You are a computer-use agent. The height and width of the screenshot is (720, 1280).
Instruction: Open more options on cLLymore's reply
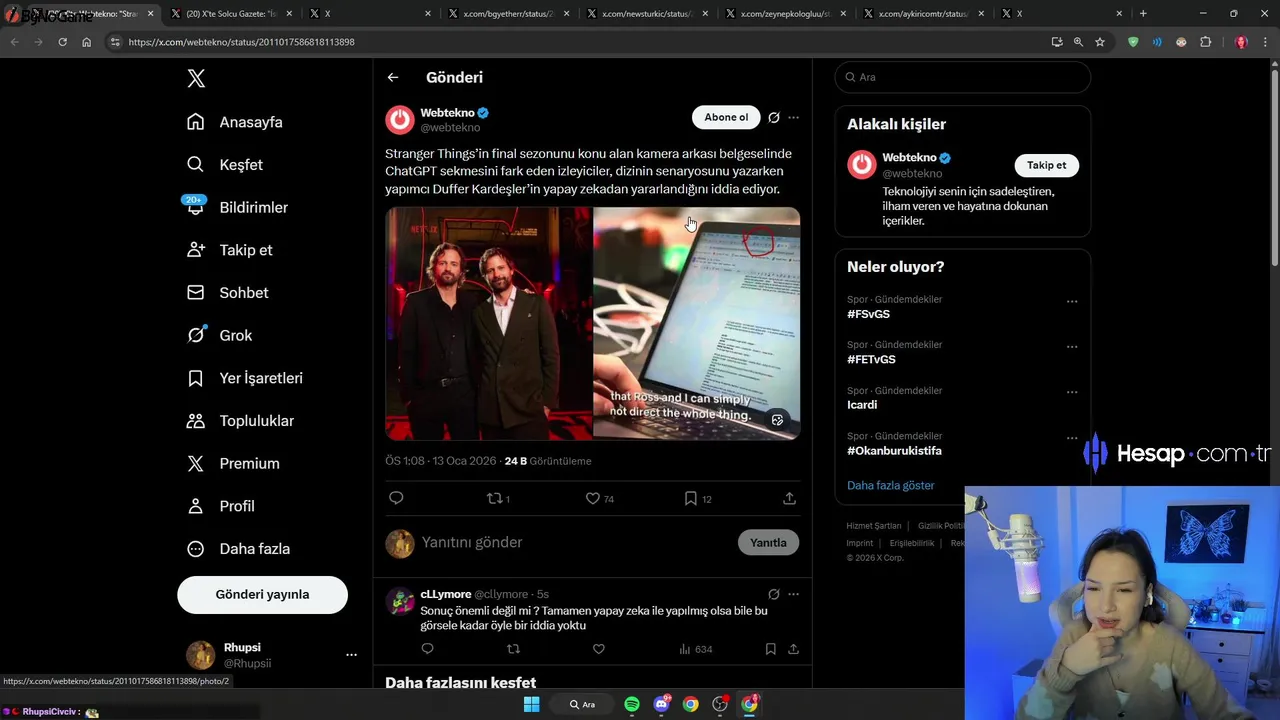793,594
